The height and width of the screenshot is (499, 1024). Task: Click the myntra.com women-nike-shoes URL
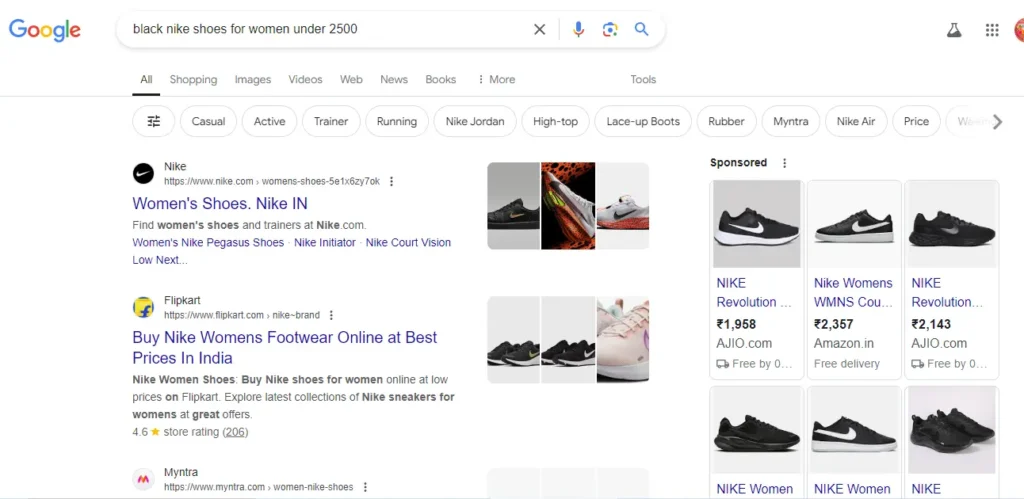pyautogui.click(x=259, y=487)
